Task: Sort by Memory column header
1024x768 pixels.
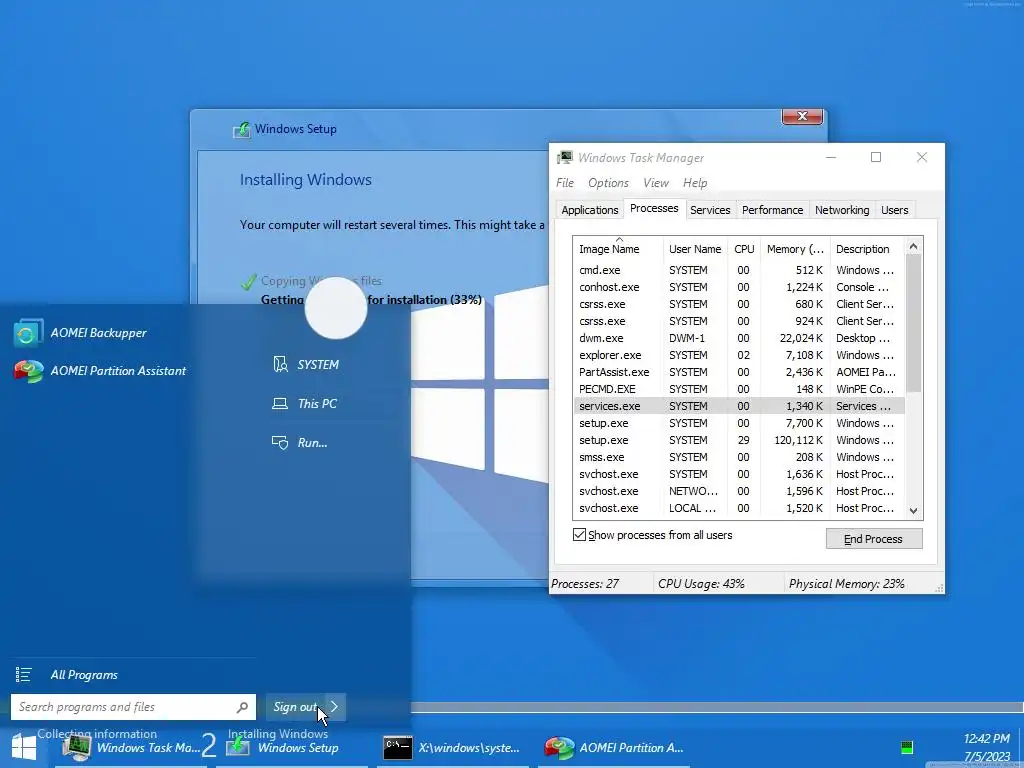Action: (795, 249)
